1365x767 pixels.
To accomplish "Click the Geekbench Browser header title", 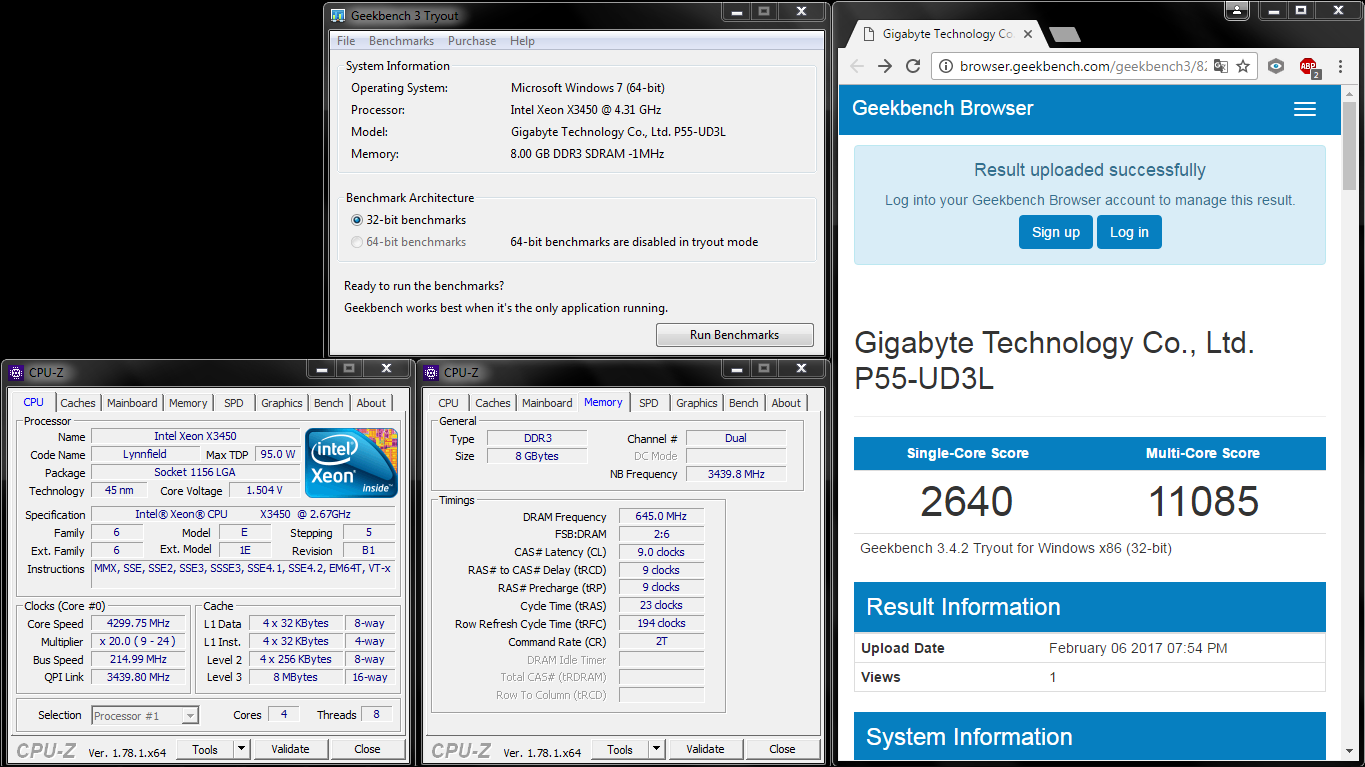I will coord(943,108).
